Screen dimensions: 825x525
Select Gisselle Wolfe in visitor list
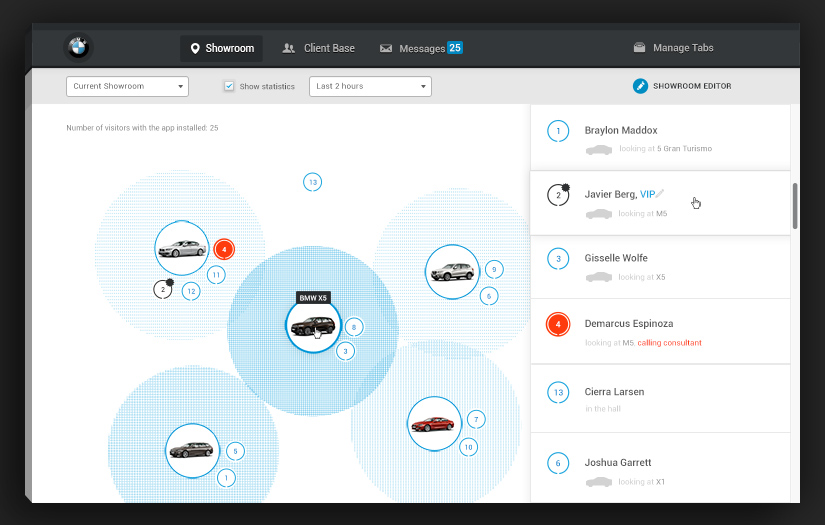660,267
